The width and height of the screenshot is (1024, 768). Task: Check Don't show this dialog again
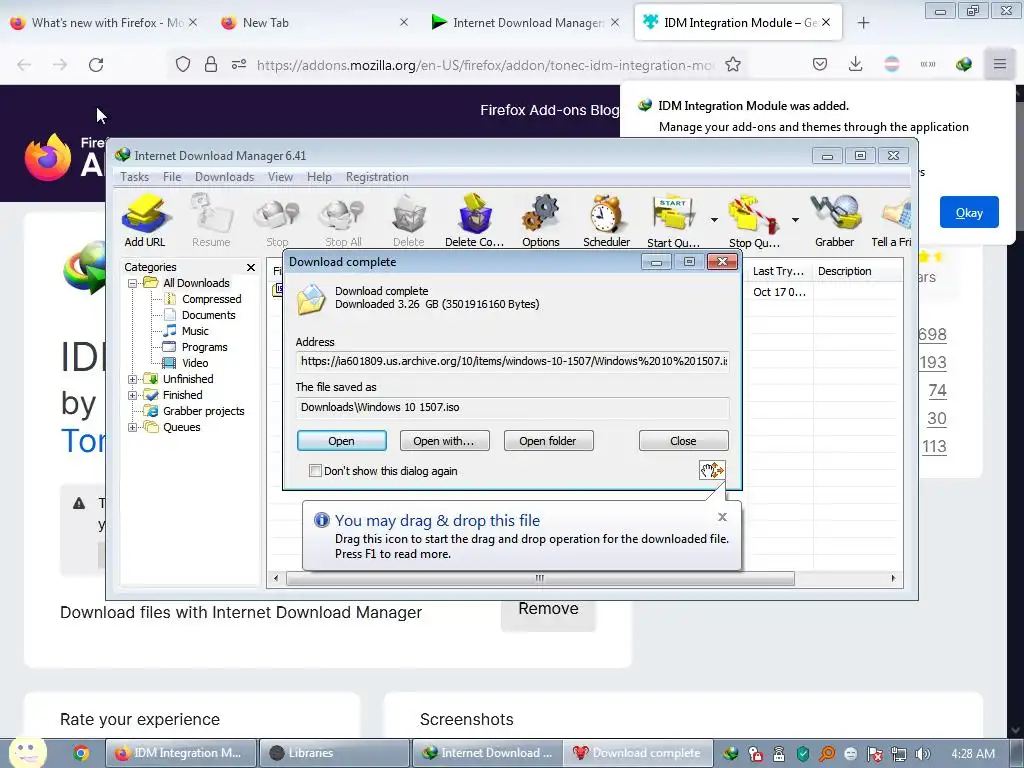pyautogui.click(x=315, y=471)
